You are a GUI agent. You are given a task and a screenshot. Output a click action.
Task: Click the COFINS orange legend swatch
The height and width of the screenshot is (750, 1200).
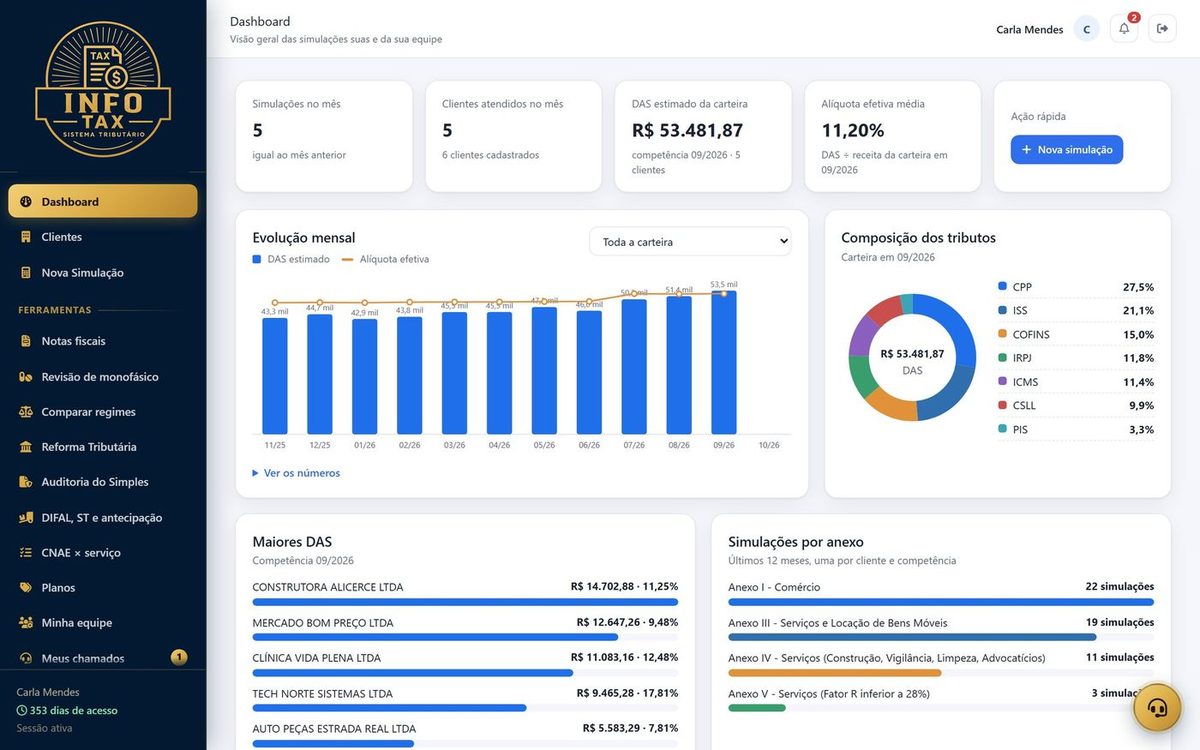point(1003,334)
